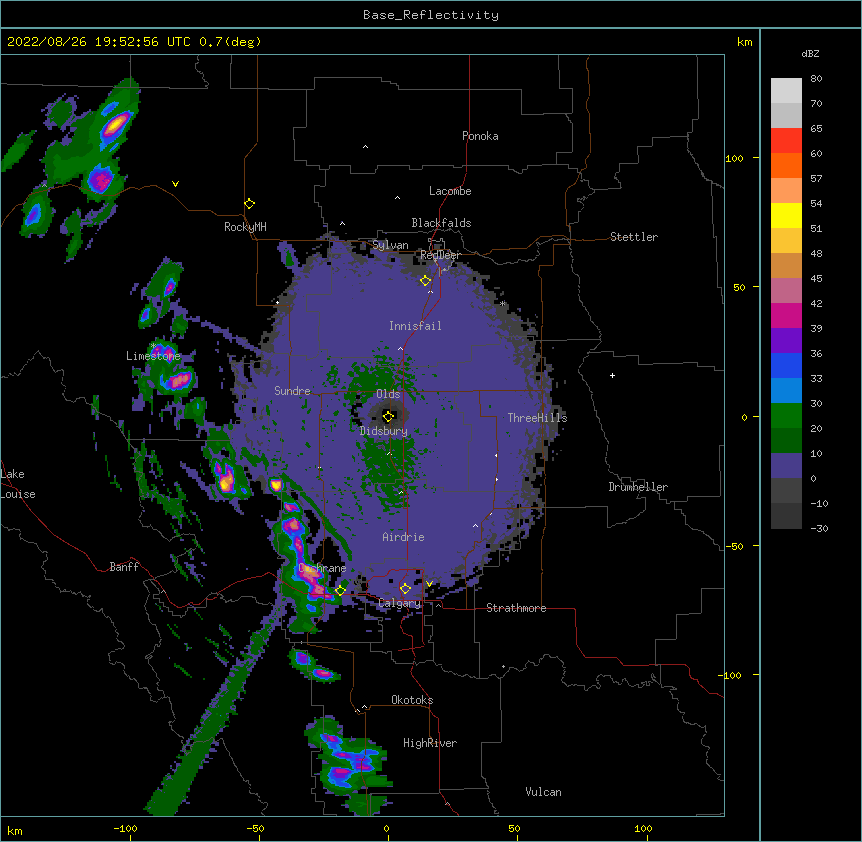The width and height of the screenshot is (862, 842).
Task: Select the Strathmore label
Action: (516, 608)
